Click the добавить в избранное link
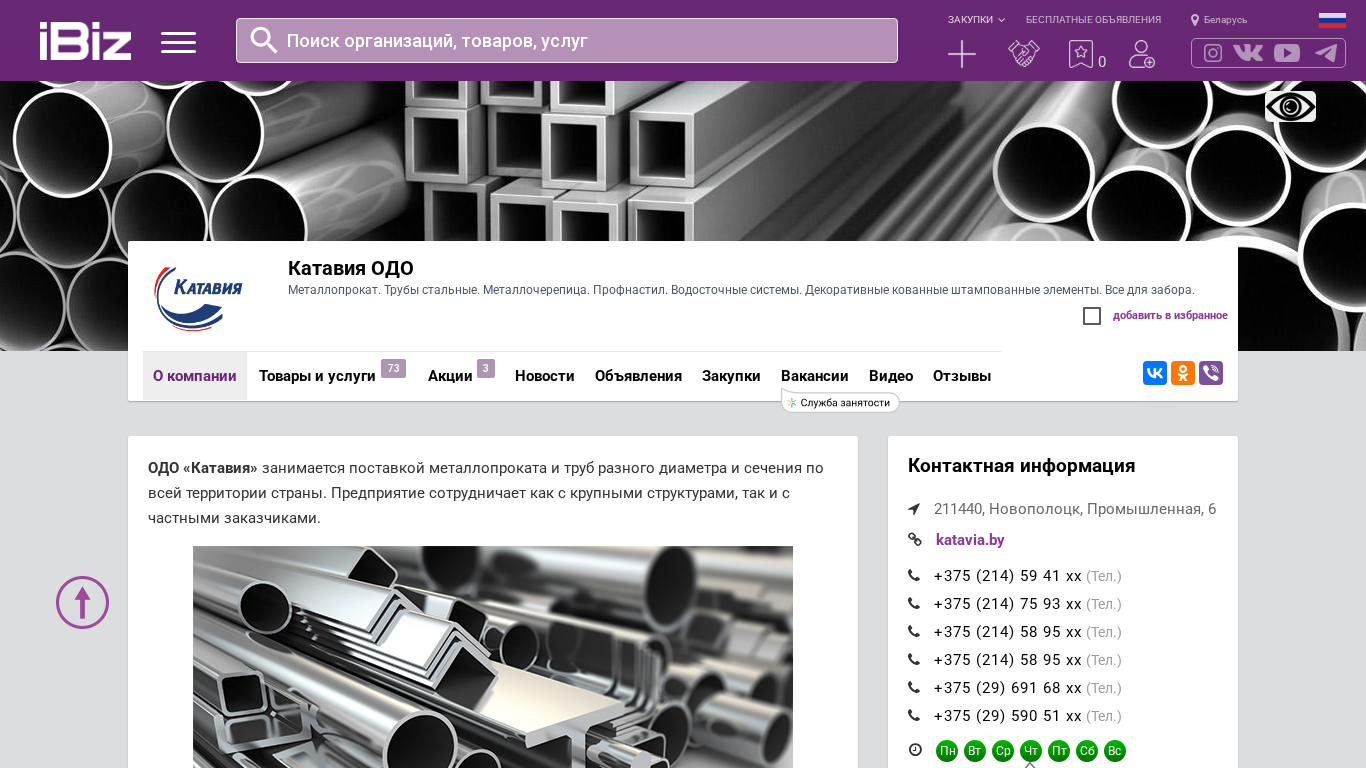Screen dimensions: 1366x768 (x=1170, y=316)
